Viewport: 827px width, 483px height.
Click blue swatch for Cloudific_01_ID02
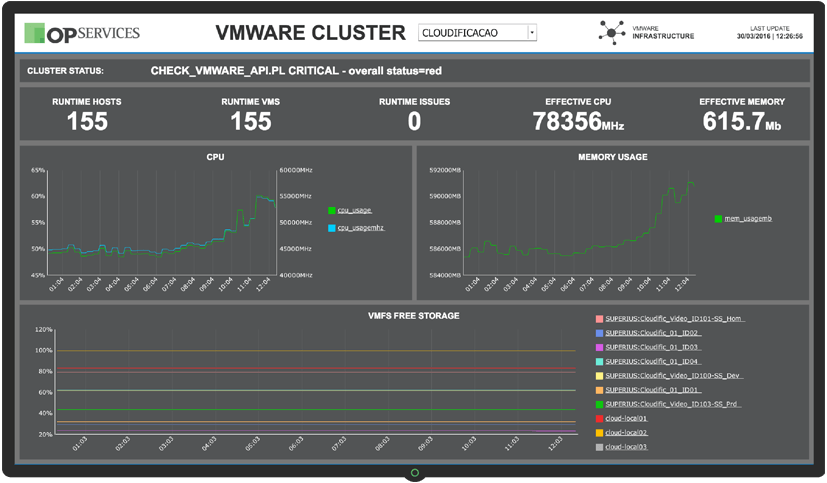[599, 333]
